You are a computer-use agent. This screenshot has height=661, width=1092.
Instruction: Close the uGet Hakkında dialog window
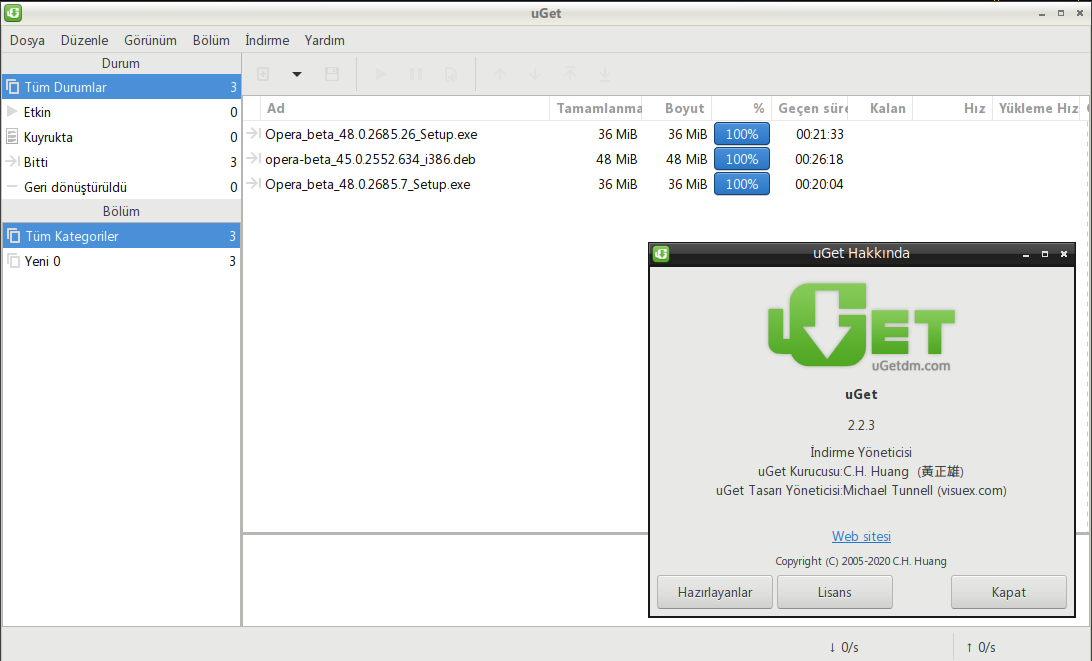(x=1063, y=254)
